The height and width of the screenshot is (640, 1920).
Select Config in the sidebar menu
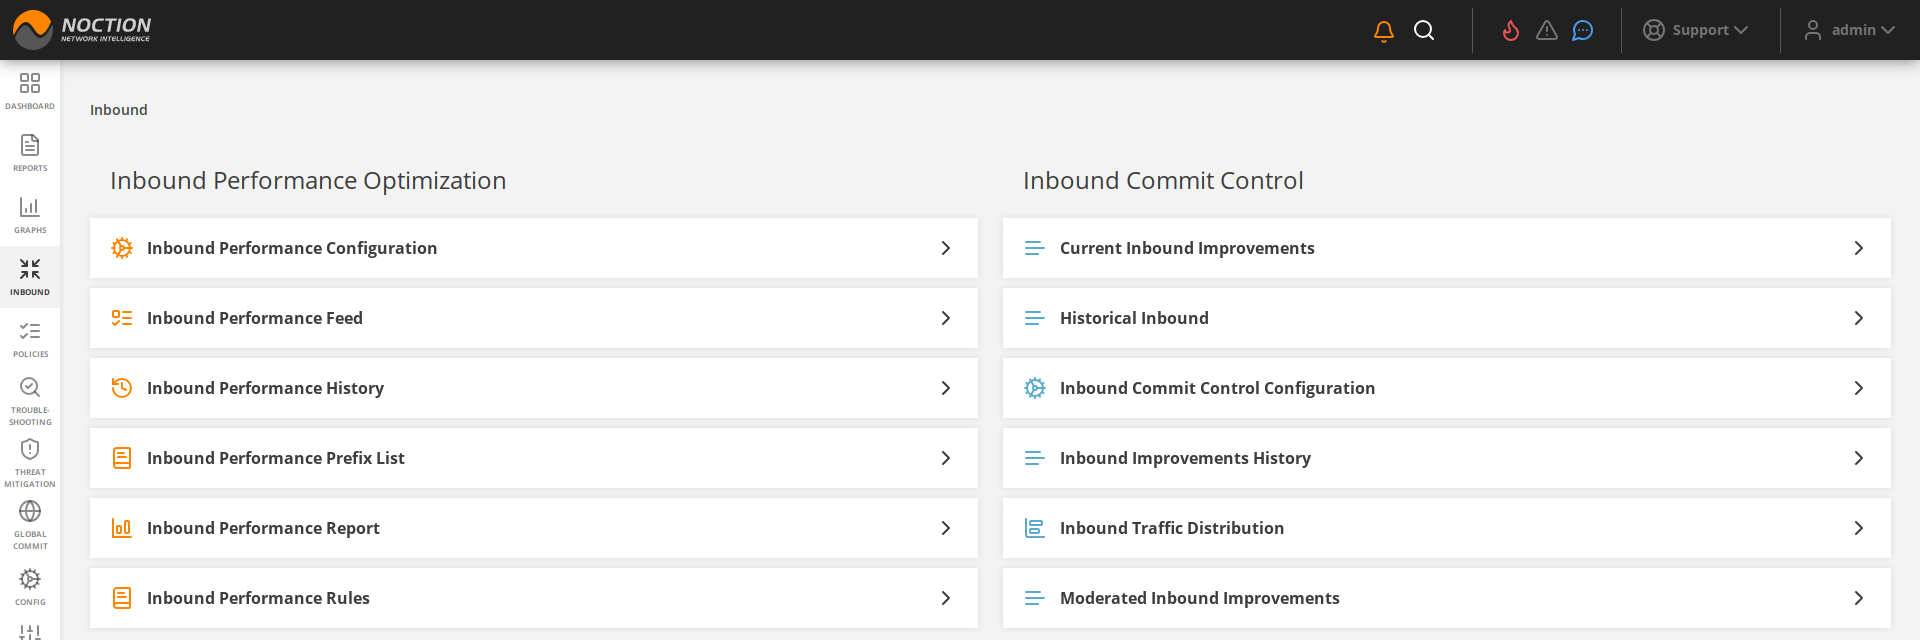pos(30,587)
